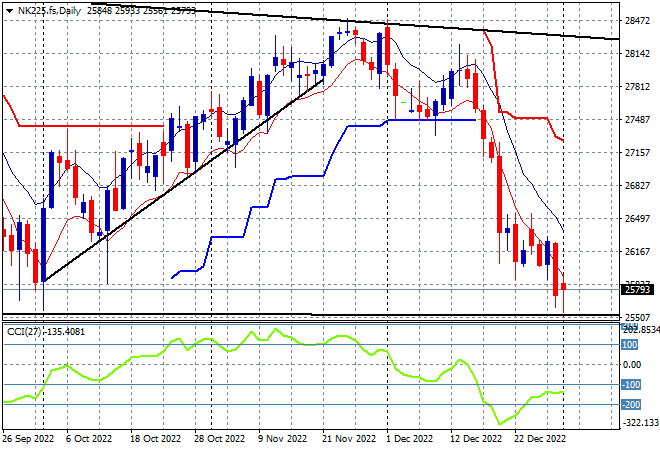The image size is (660, 450).
Task: Click the 22 Dec 2022 date label
Action: [x=540, y=439]
